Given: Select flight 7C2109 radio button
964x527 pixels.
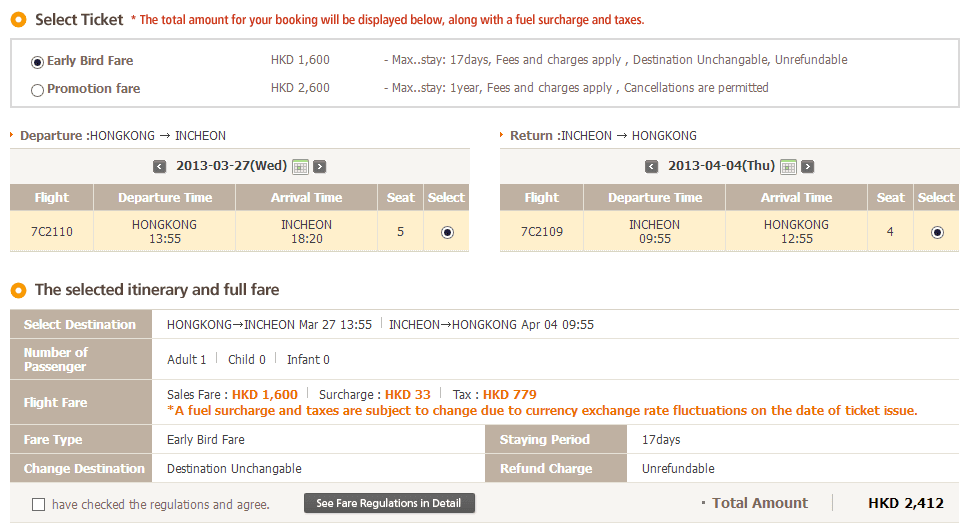Looking at the screenshot, I should 937,232.
